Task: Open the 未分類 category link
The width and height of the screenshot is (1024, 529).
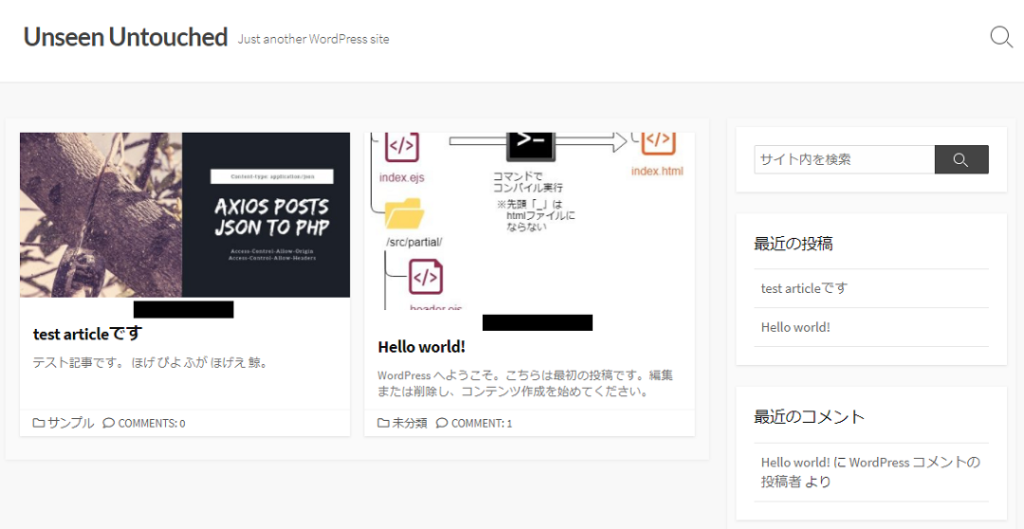Action: pyautogui.click(x=409, y=423)
